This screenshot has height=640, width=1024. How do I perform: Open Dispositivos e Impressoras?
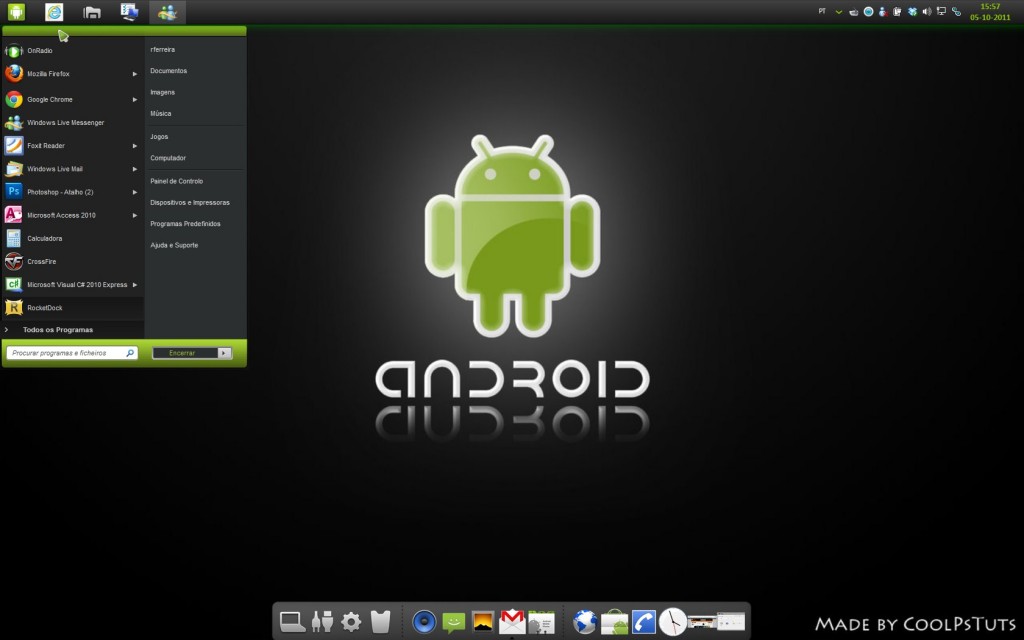coord(190,202)
